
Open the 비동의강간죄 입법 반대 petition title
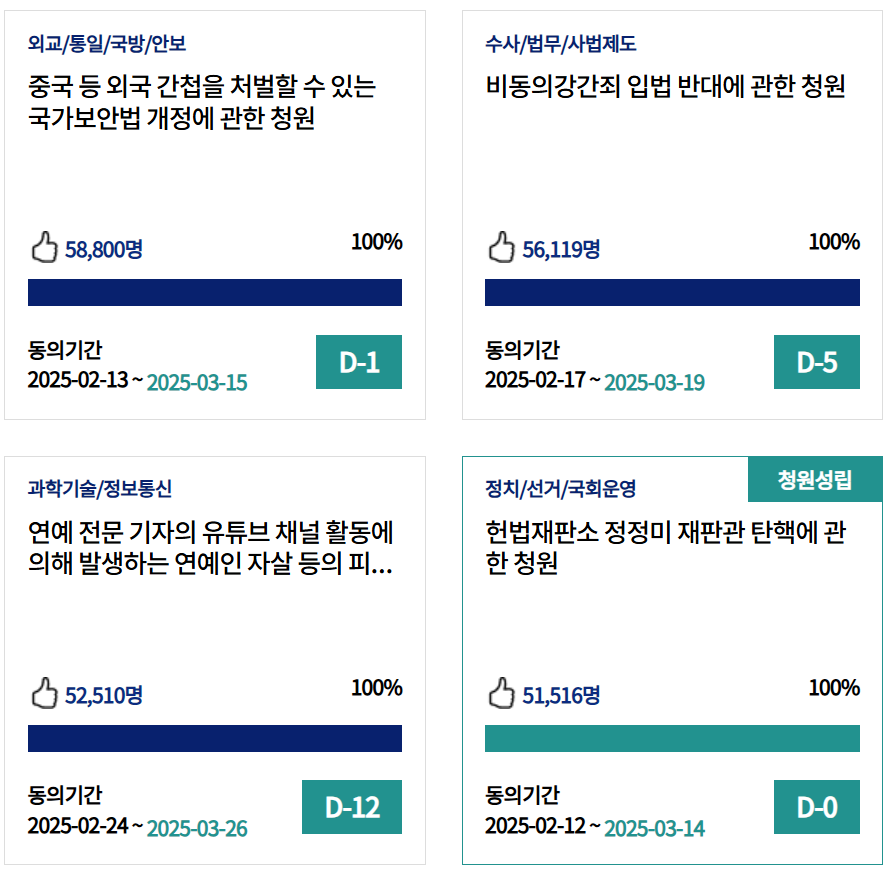click(x=665, y=88)
